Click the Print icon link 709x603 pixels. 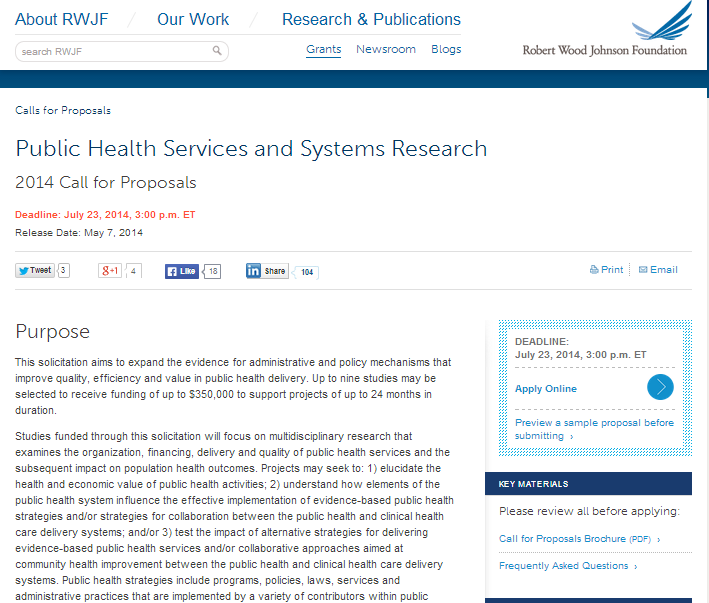pyautogui.click(x=606, y=270)
